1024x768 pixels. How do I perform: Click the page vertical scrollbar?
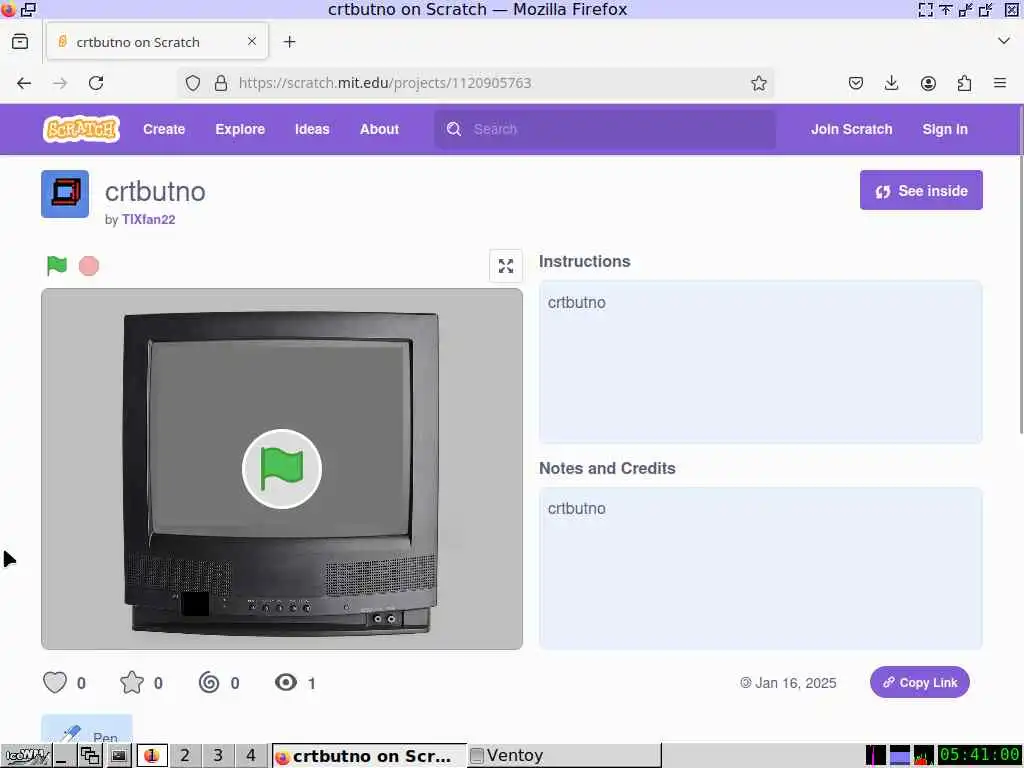[x=1021, y=294]
